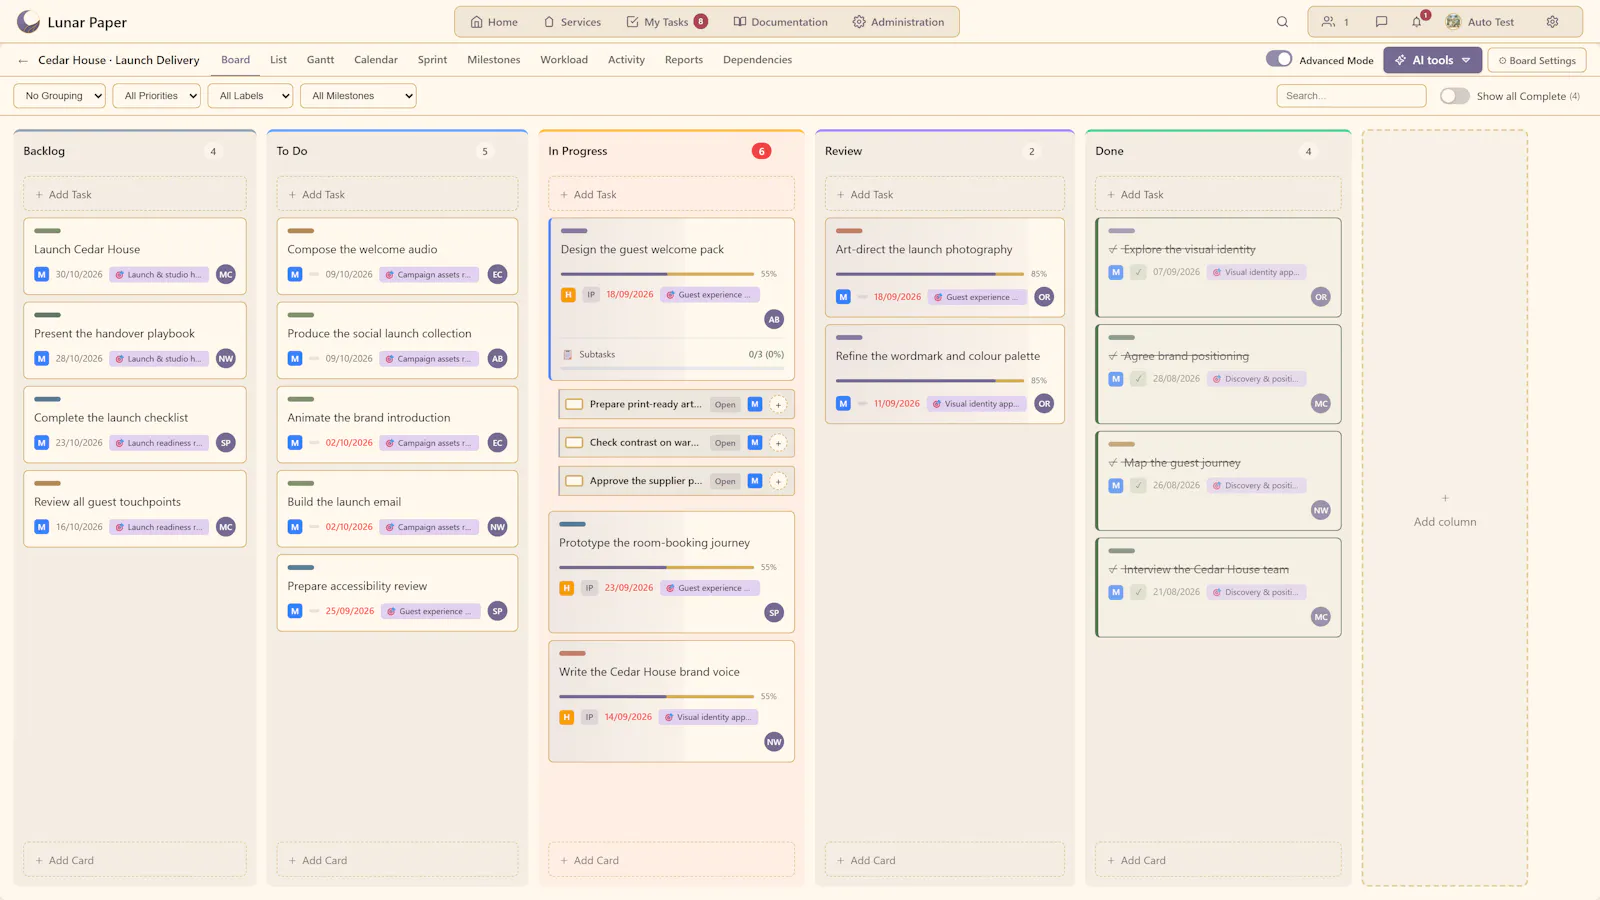
Task: Open the No Grouping dropdown
Action: point(60,96)
